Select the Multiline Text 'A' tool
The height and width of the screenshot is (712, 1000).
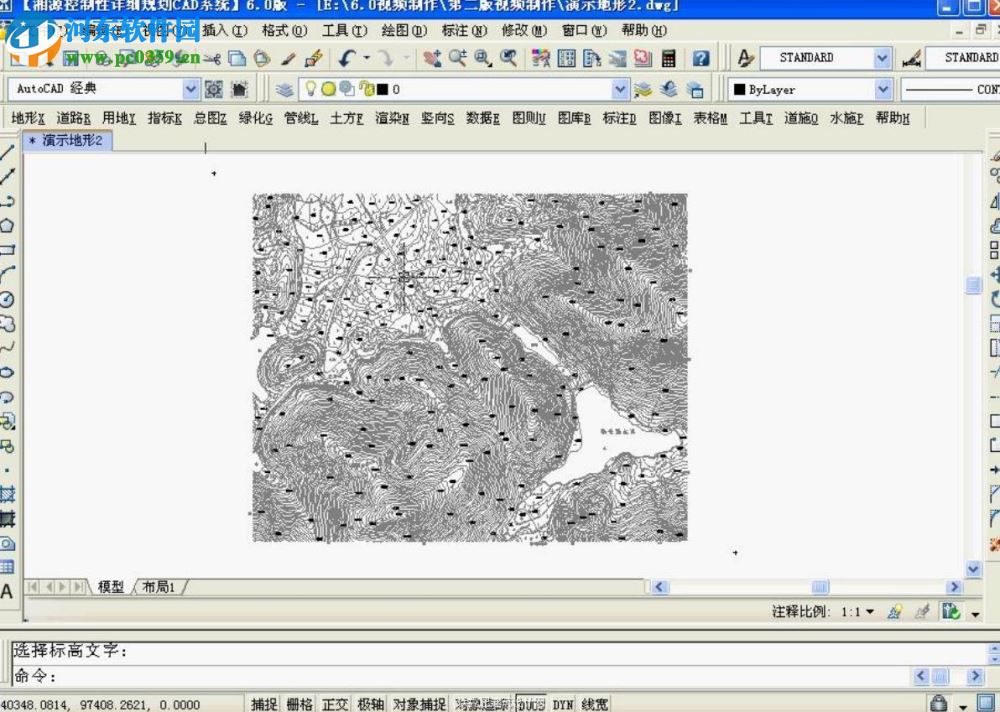[x=7, y=591]
